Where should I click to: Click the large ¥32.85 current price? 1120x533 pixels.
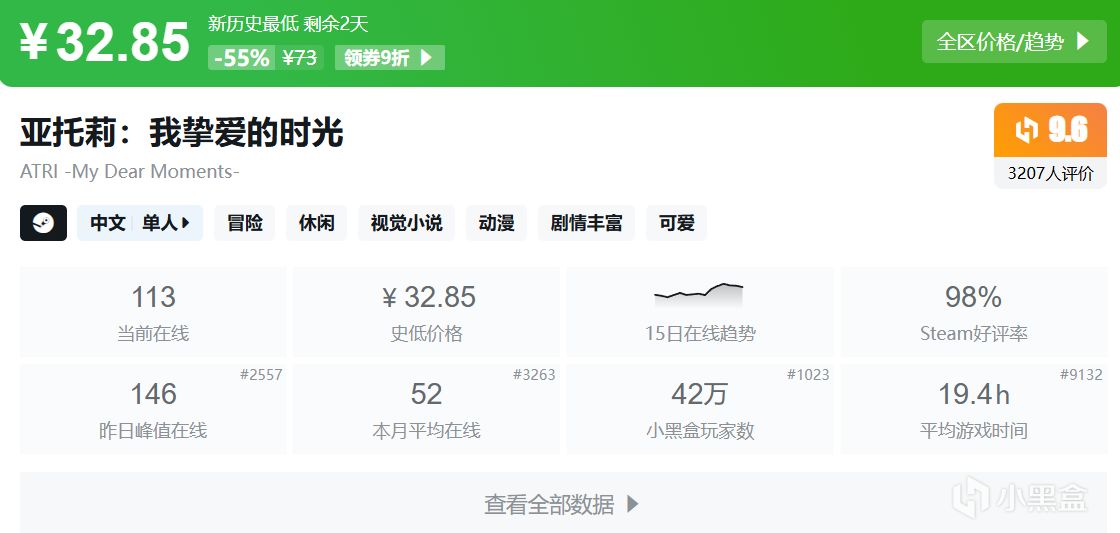point(105,41)
